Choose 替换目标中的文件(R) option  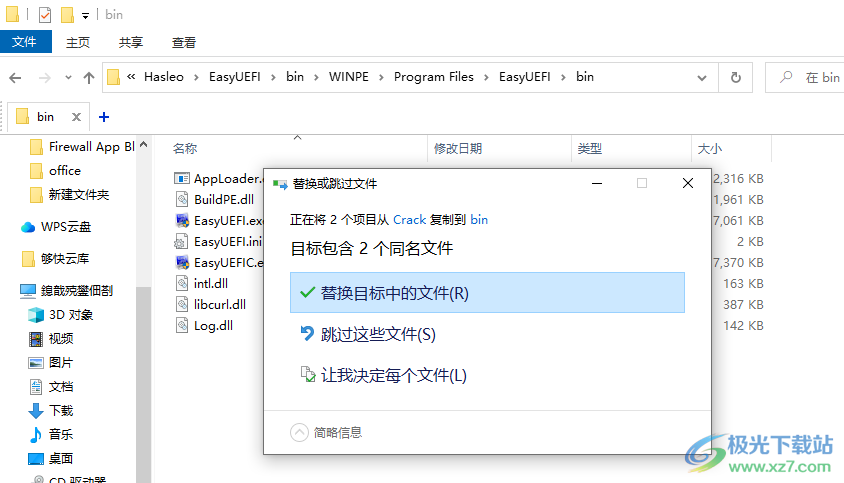[487, 292]
